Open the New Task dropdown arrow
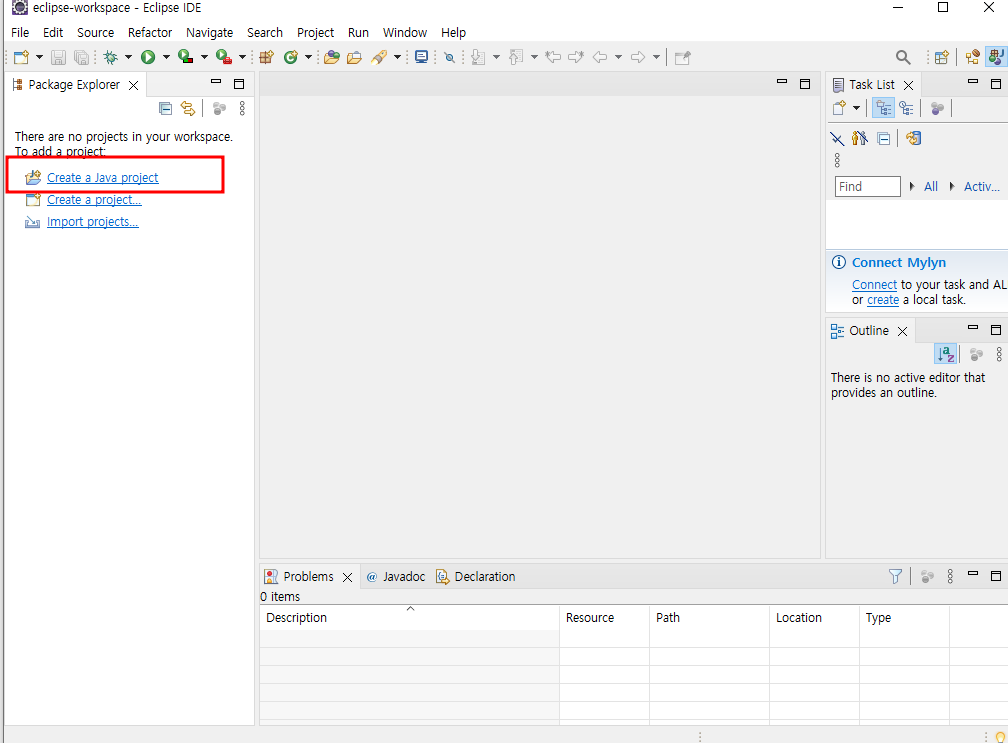The height and width of the screenshot is (743, 1008). 856,108
